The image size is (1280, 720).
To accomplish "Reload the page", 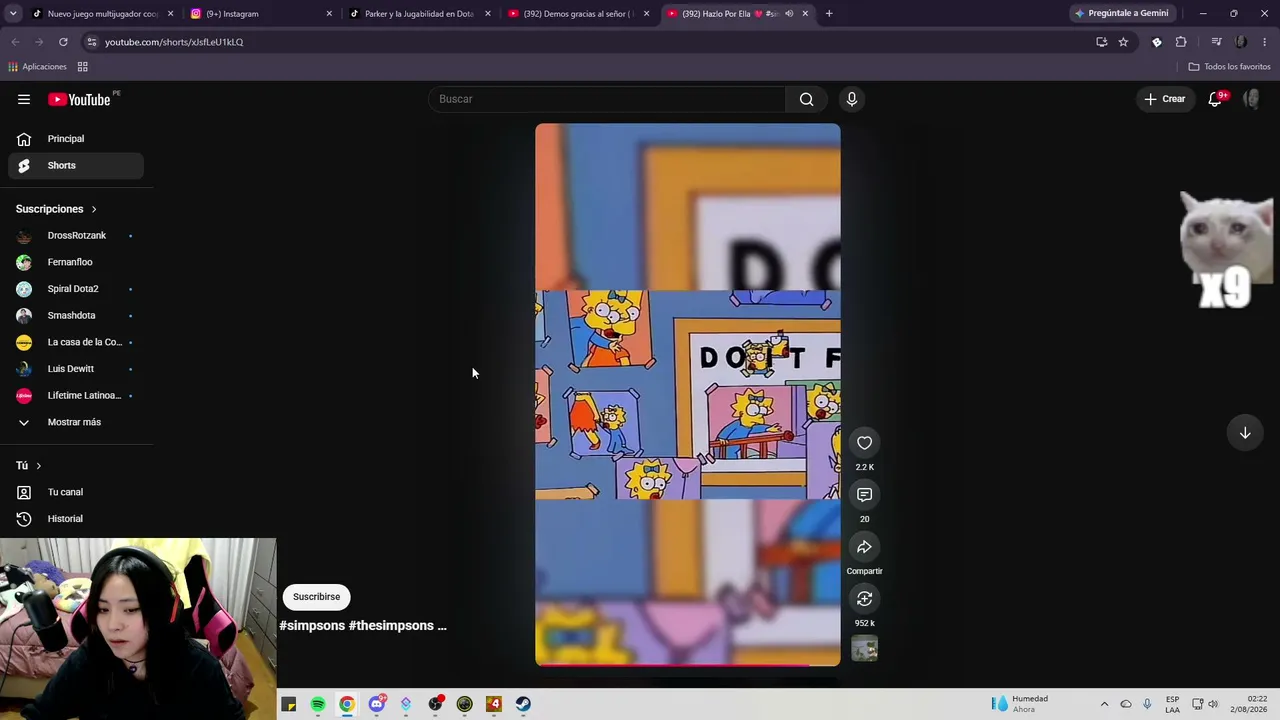I will (x=63, y=42).
